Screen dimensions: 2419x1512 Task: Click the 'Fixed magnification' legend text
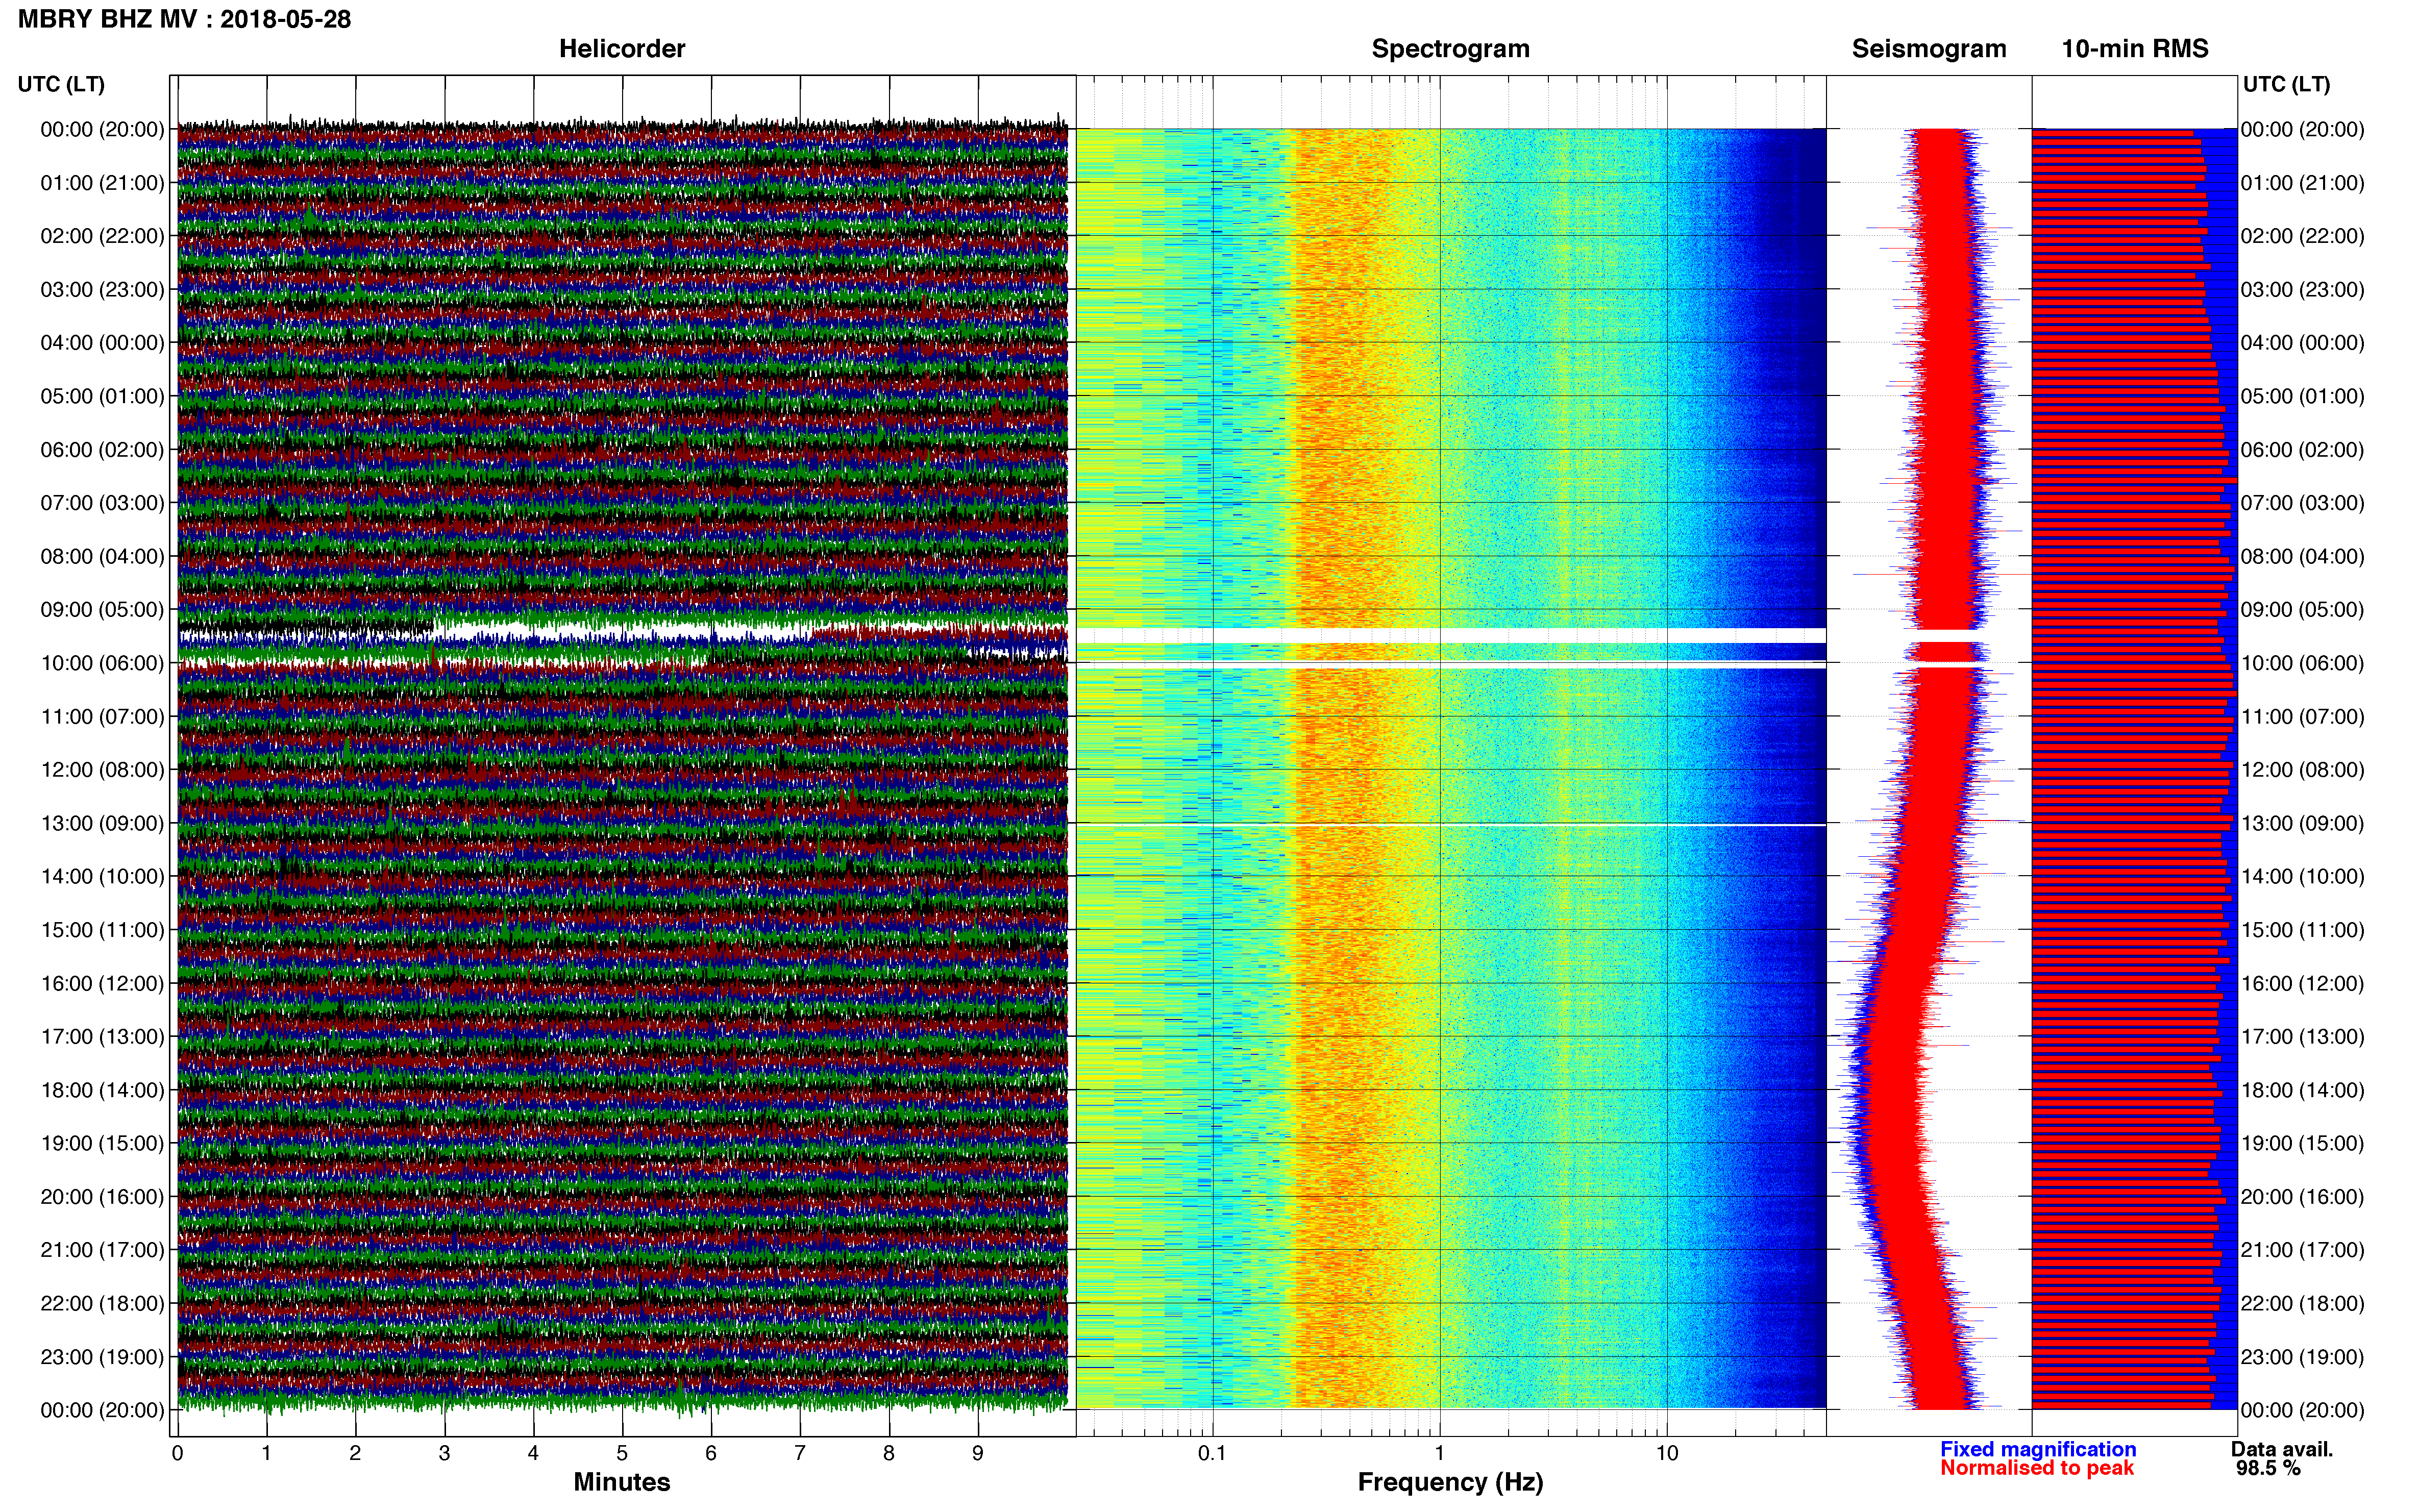(2038, 1449)
